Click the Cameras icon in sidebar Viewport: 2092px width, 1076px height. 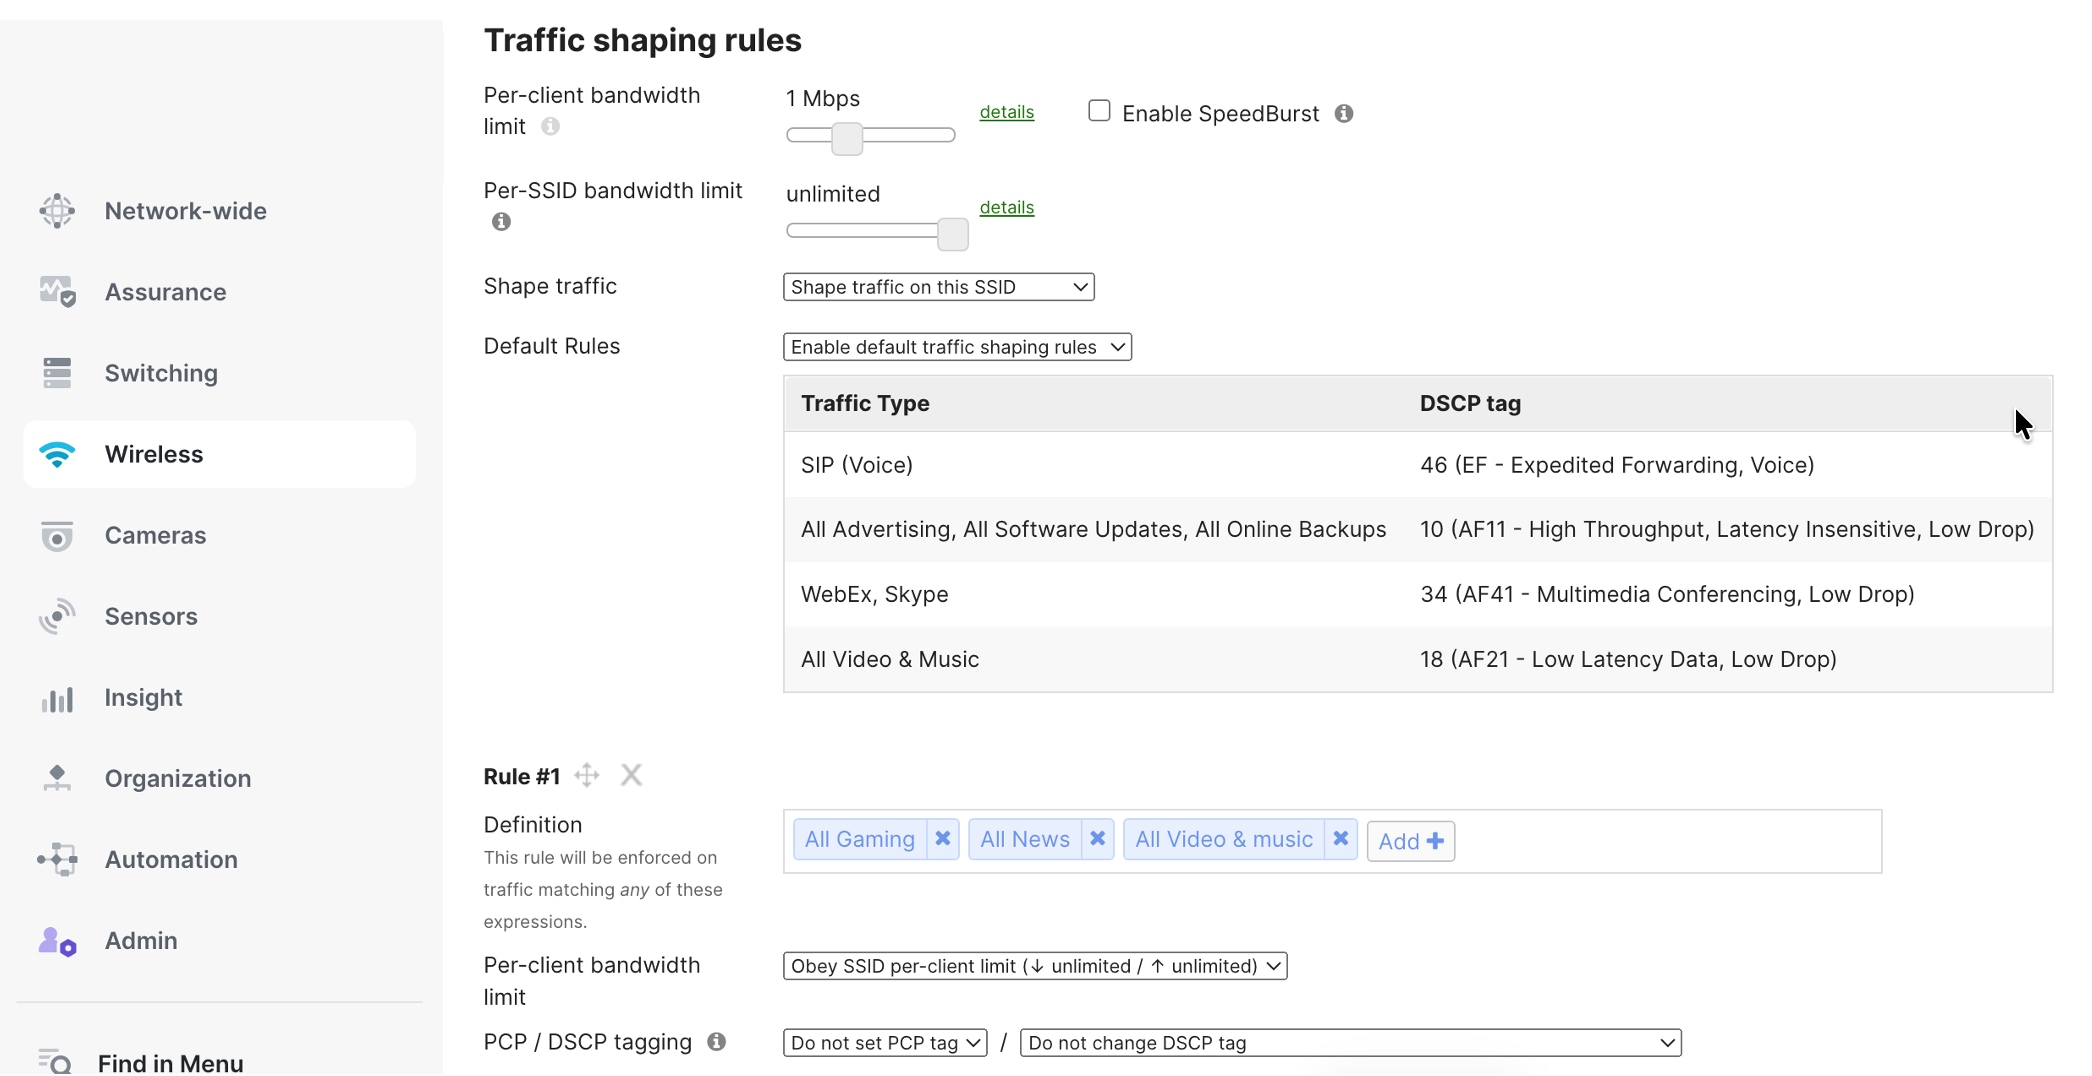click(57, 536)
